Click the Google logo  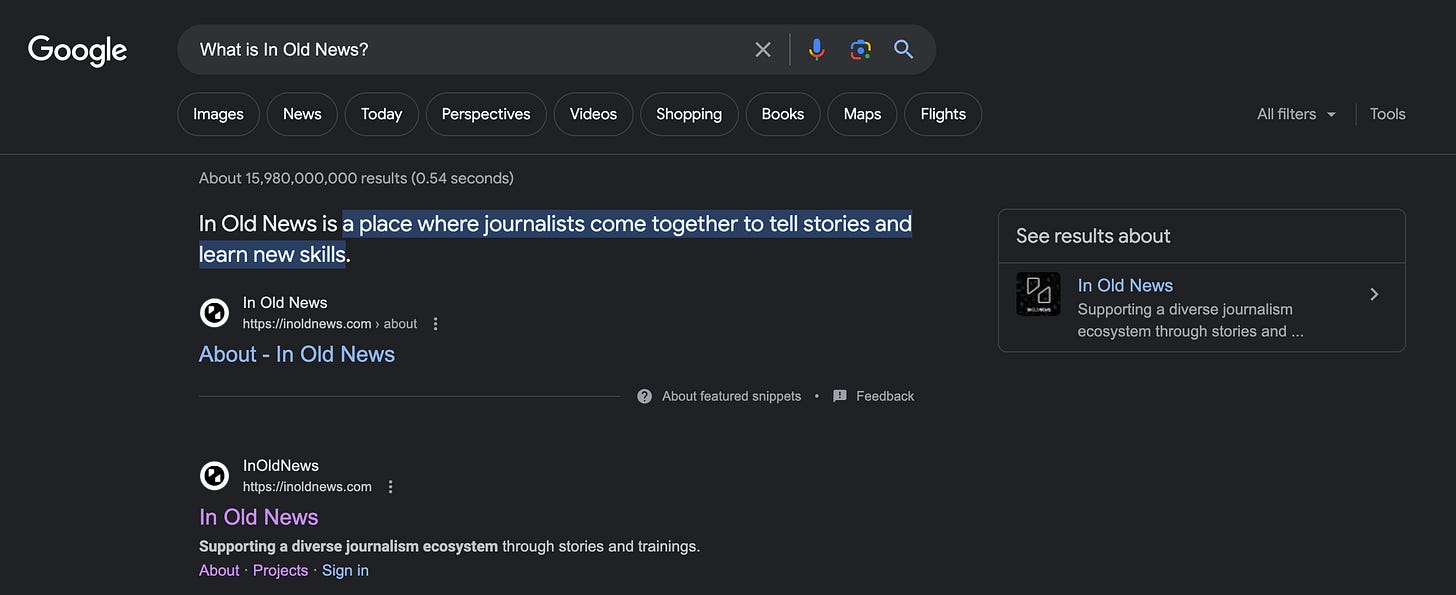click(x=77, y=49)
